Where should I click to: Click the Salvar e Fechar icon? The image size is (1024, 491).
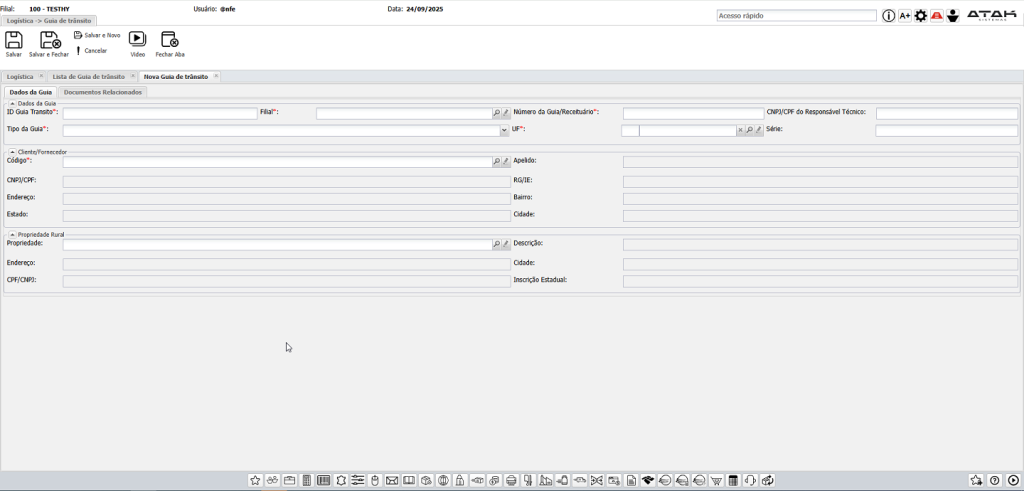[x=49, y=40]
